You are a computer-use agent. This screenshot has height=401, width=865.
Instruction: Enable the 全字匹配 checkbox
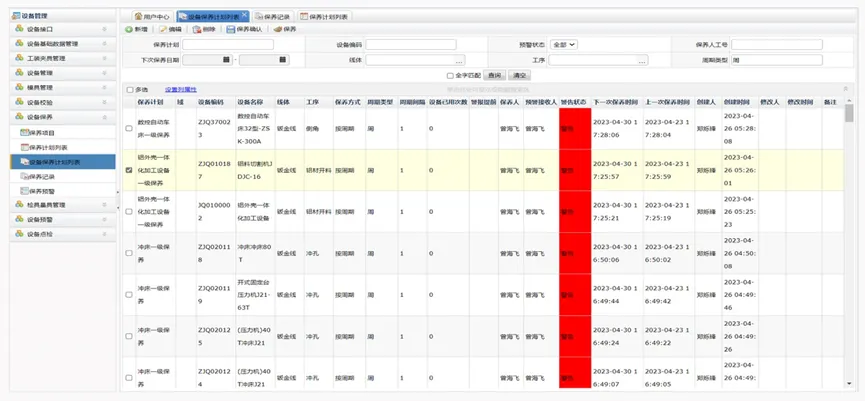(x=450, y=76)
